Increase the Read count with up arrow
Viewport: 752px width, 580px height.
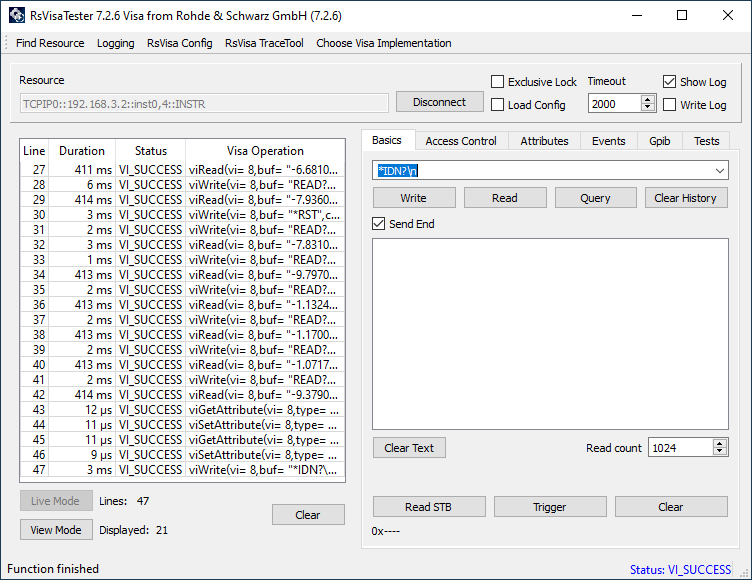click(x=719, y=444)
